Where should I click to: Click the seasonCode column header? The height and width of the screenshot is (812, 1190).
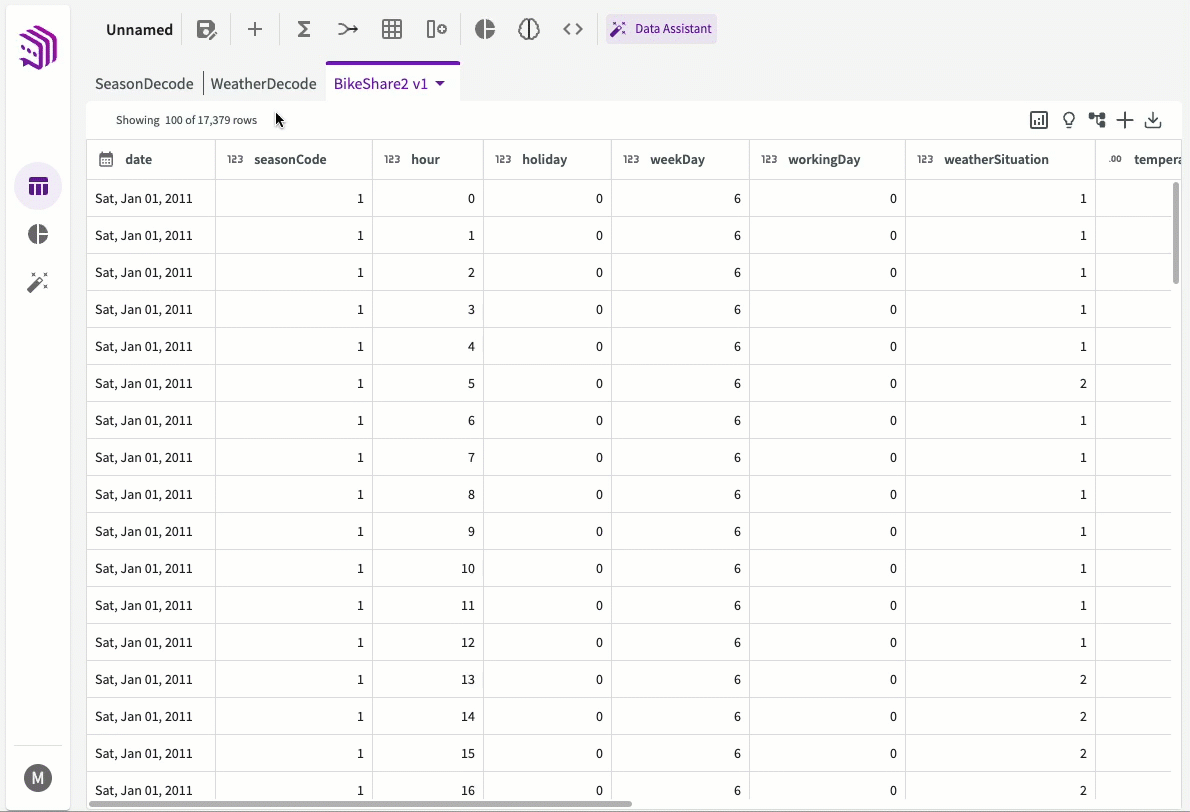point(294,159)
